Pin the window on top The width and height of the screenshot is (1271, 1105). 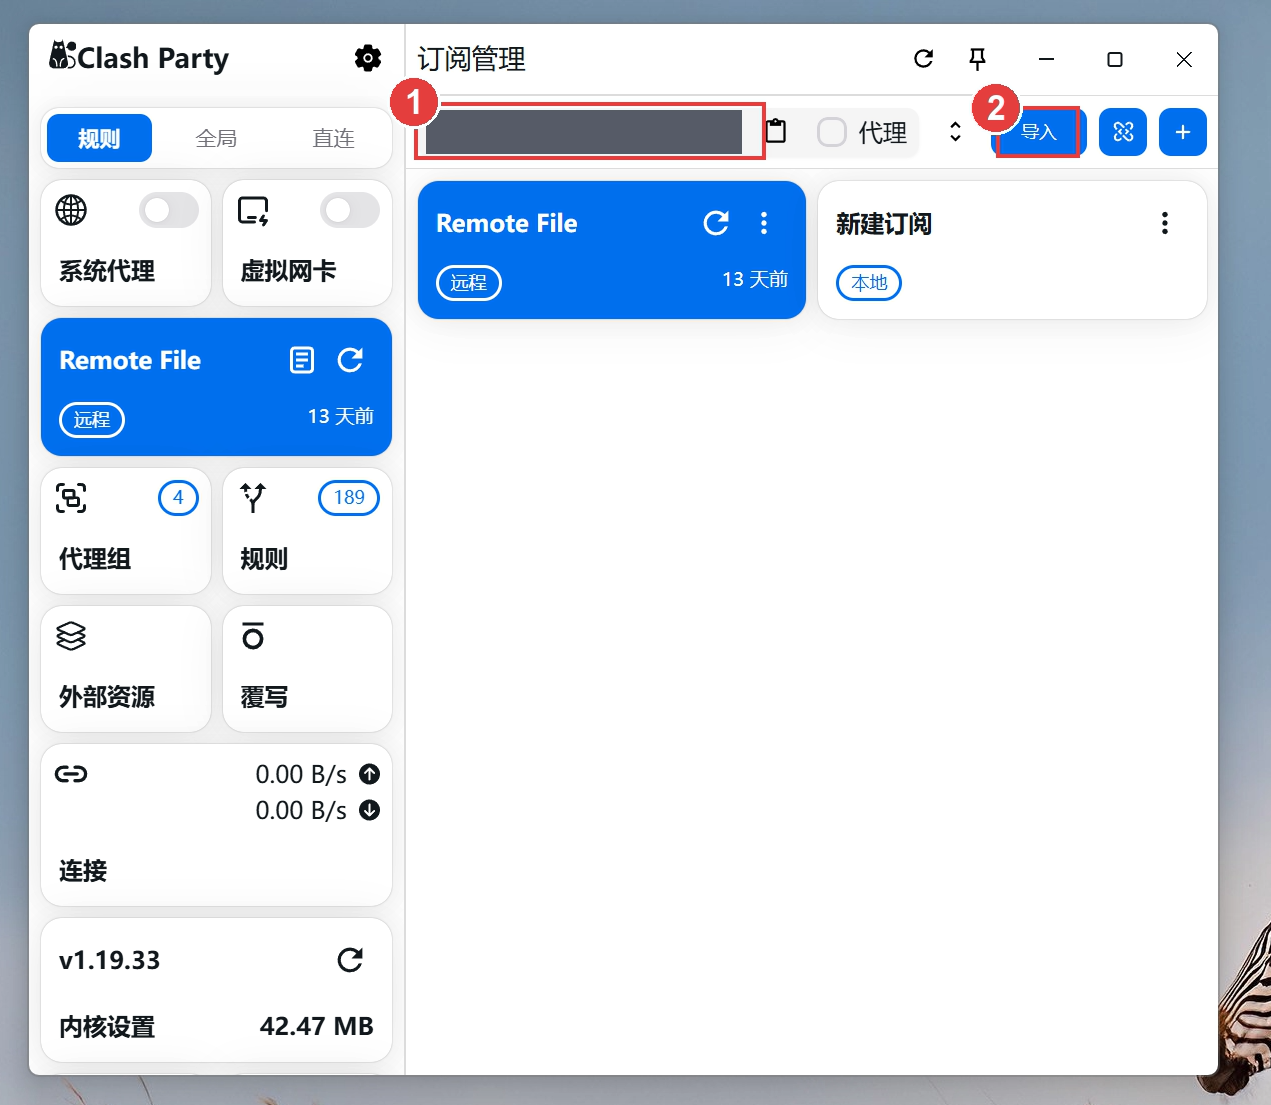pos(978,59)
